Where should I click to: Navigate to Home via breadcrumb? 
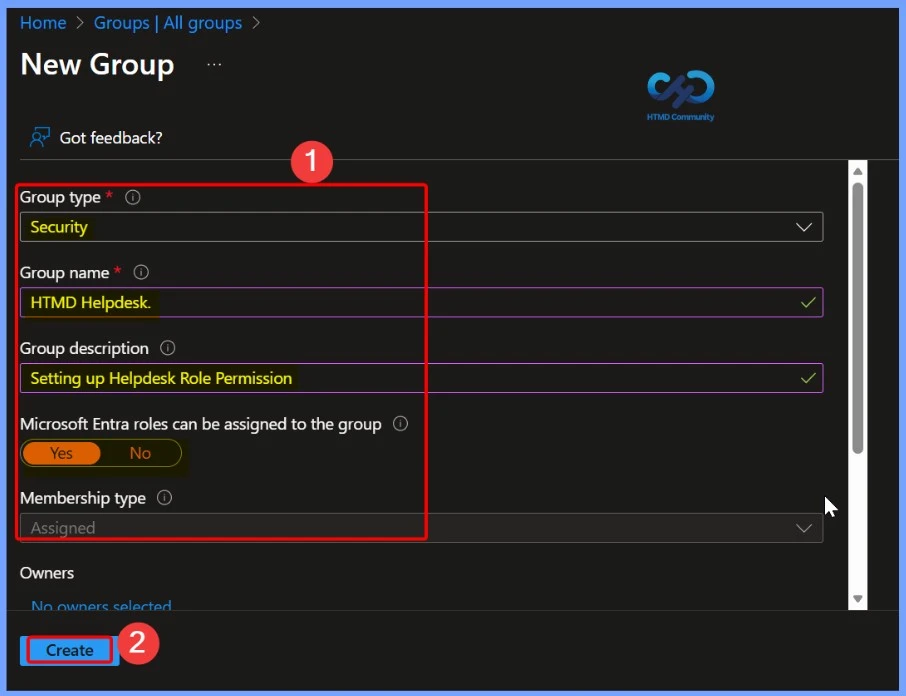43,22
